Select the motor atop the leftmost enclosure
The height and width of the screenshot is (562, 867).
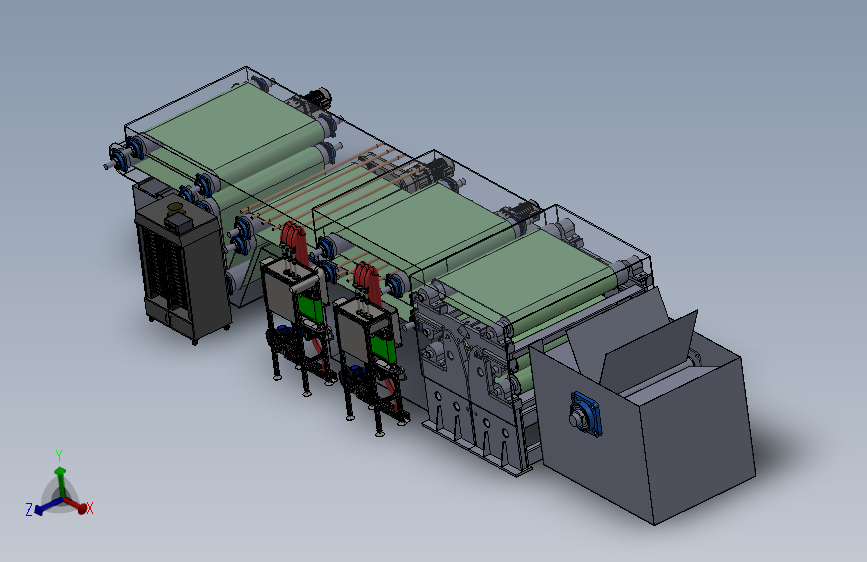311,101
